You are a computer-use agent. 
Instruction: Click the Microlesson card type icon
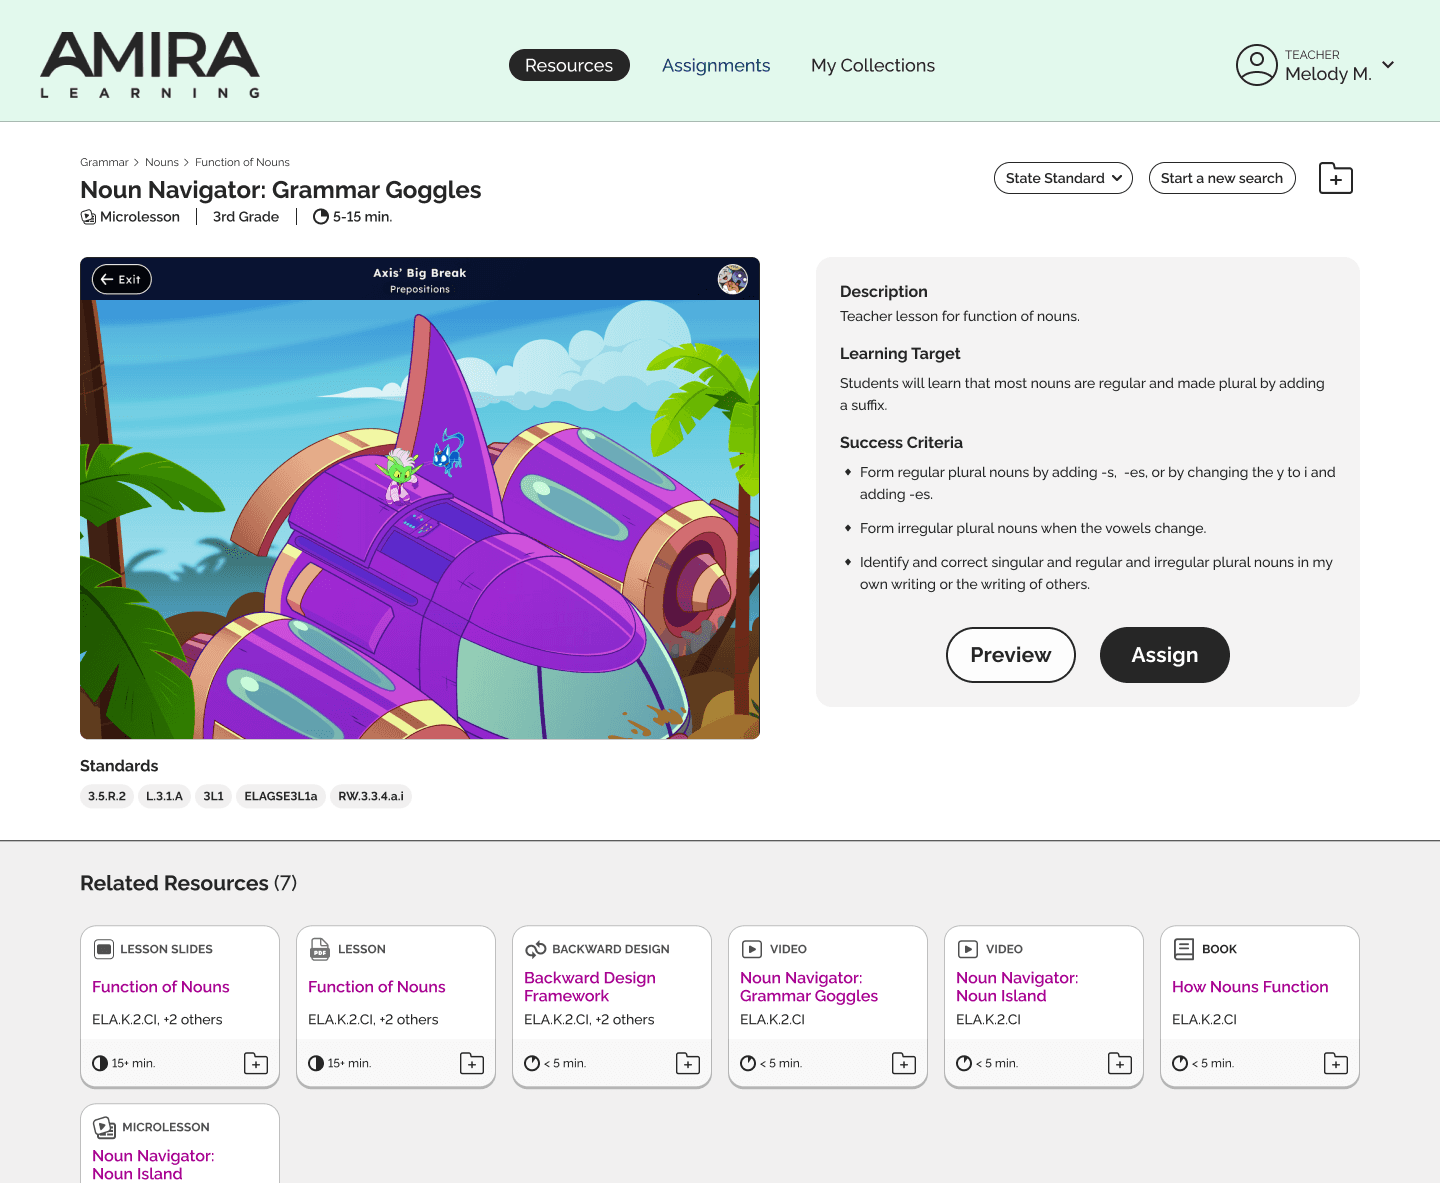pyautogui.click(x=105, y=1127)
